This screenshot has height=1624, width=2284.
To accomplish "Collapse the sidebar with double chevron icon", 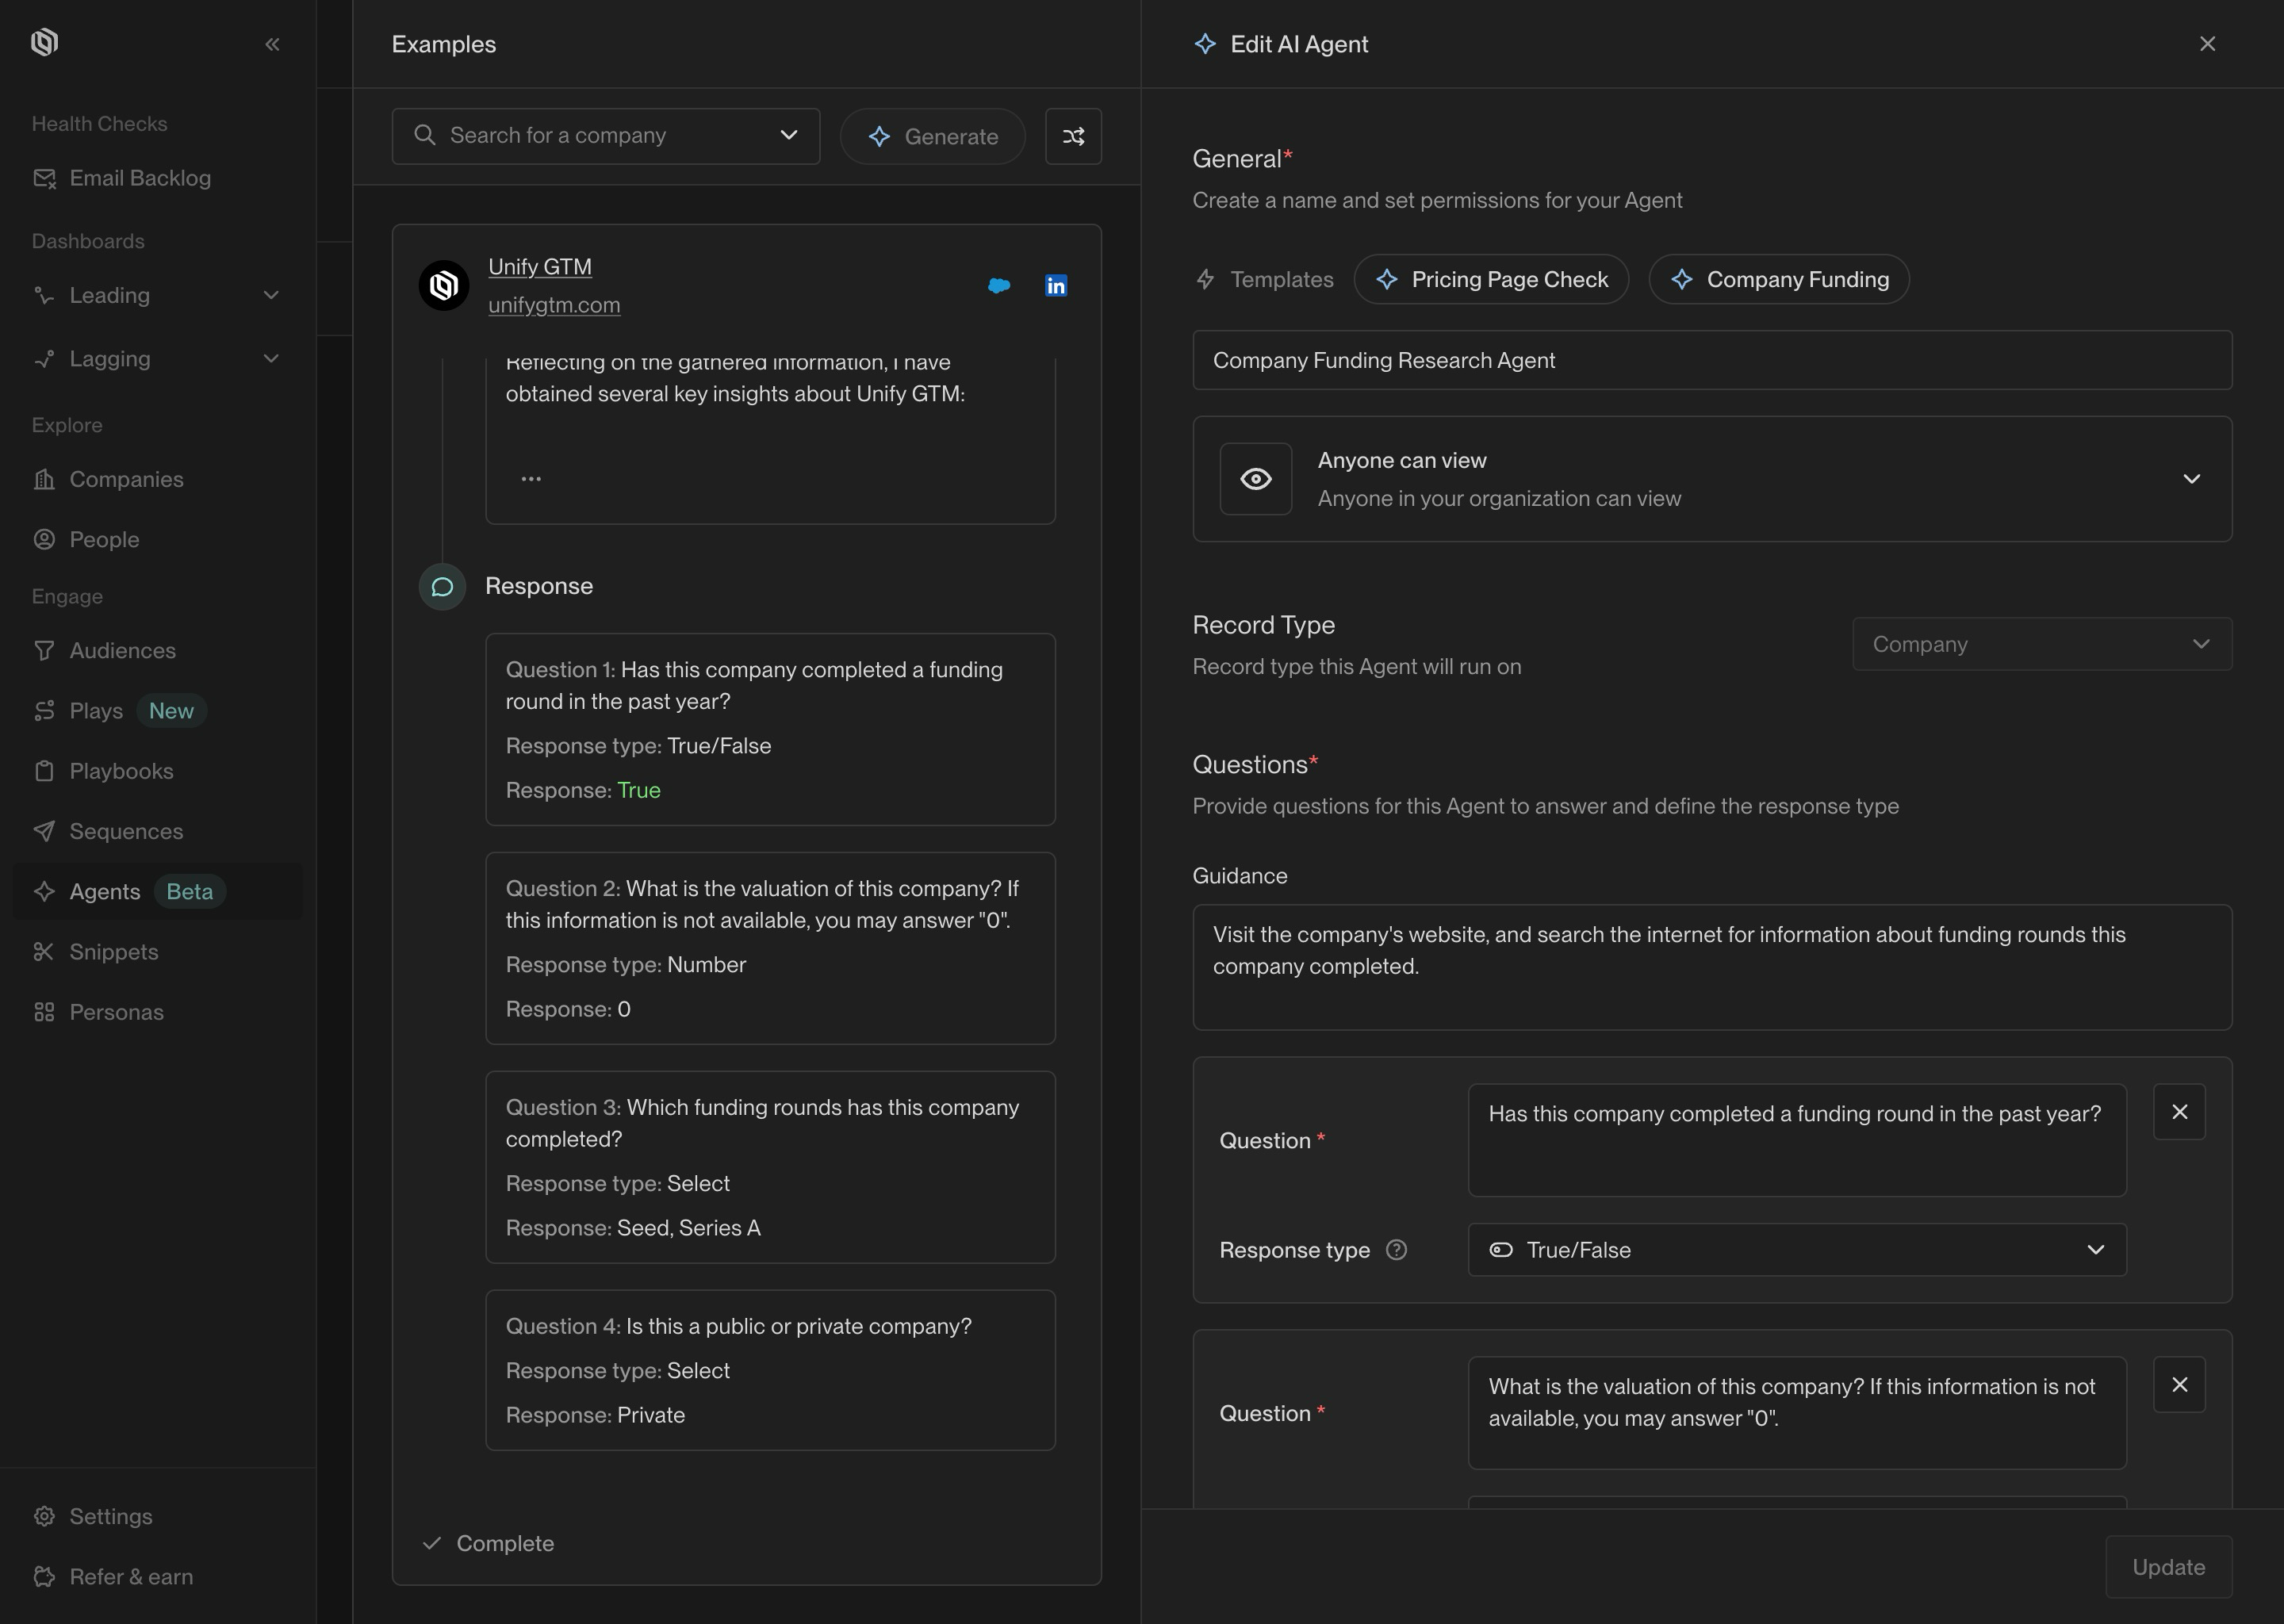I will tap(272, 44).
